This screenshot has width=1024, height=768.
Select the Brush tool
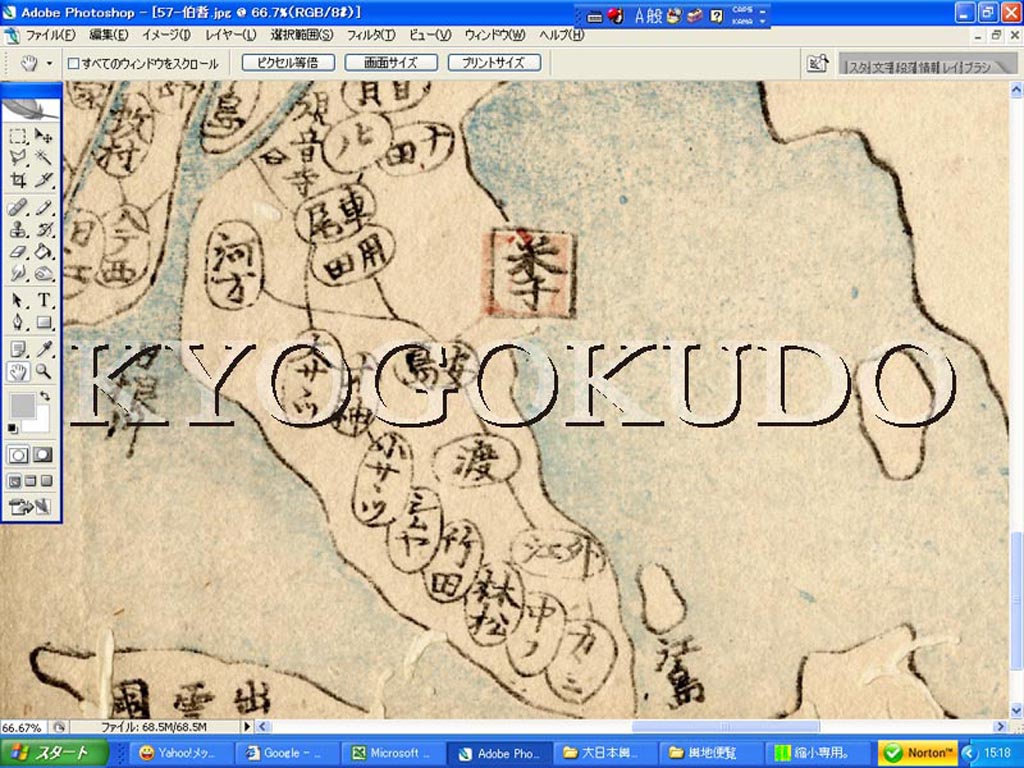tap(43, 208)
